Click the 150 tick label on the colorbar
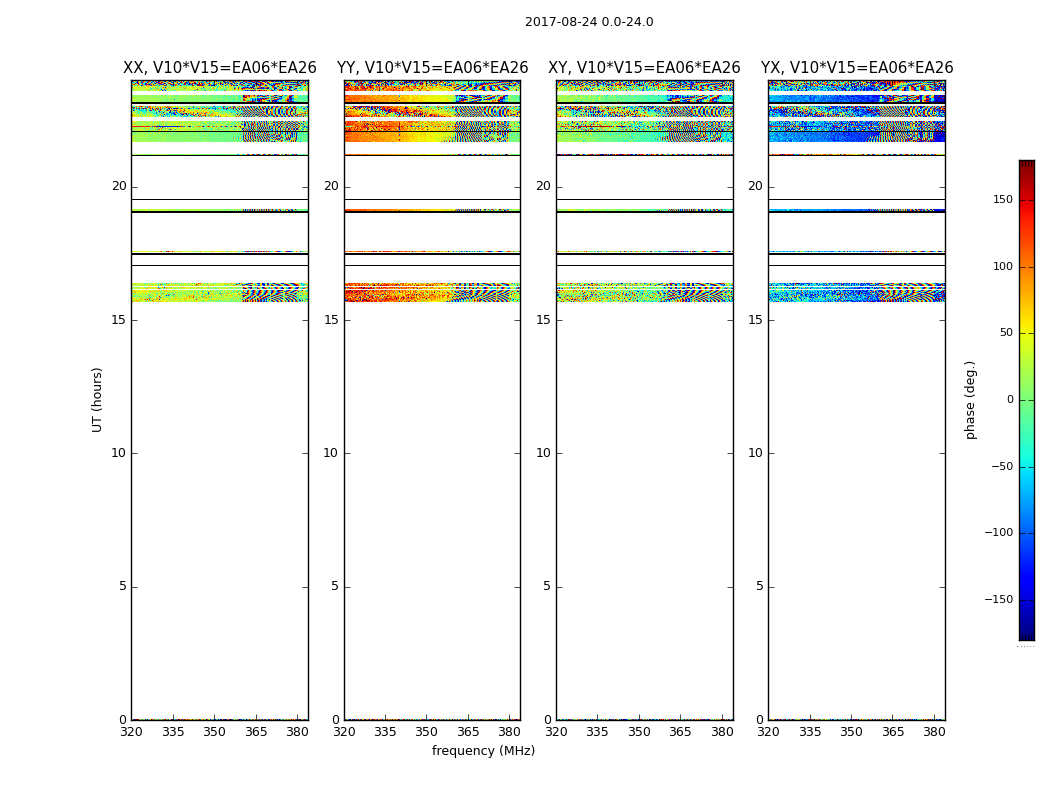The height and width of the screenshot is (800, 1050). pyautogui.click(x=1003, y=200)
